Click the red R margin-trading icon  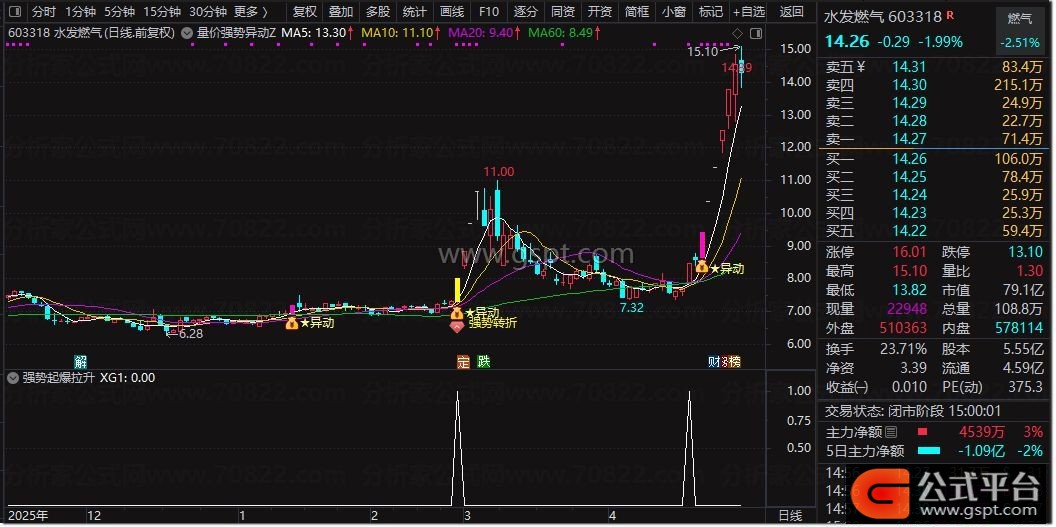click(x=950, y=15)
